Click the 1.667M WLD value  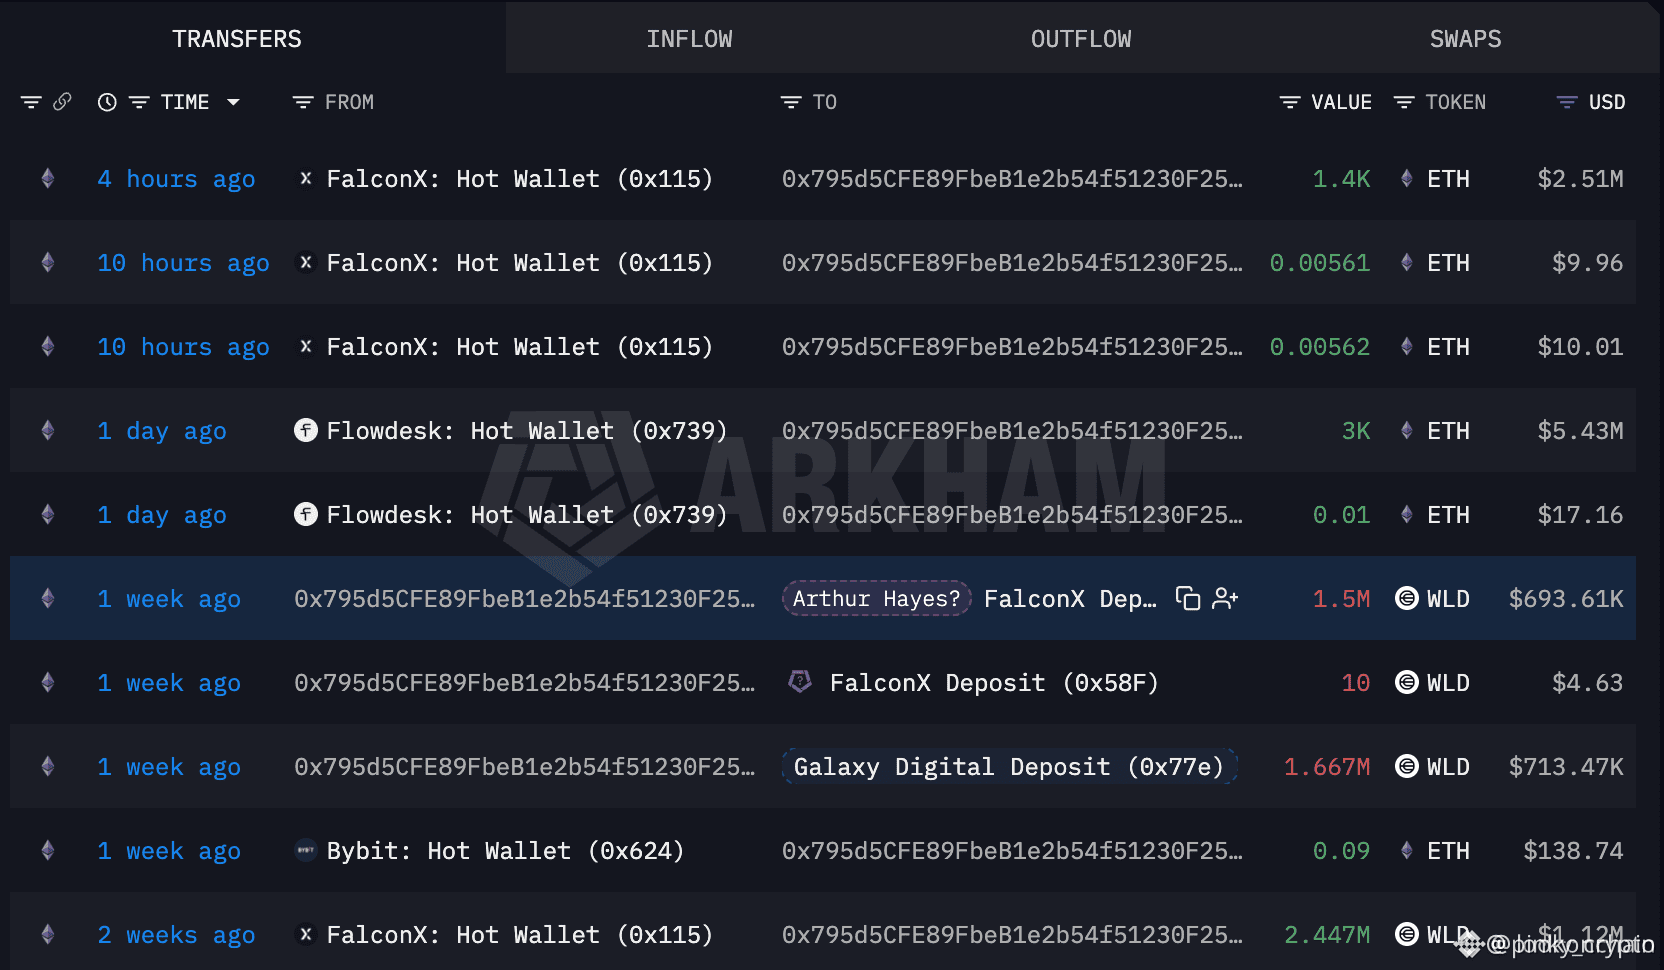pos(1327,767)
